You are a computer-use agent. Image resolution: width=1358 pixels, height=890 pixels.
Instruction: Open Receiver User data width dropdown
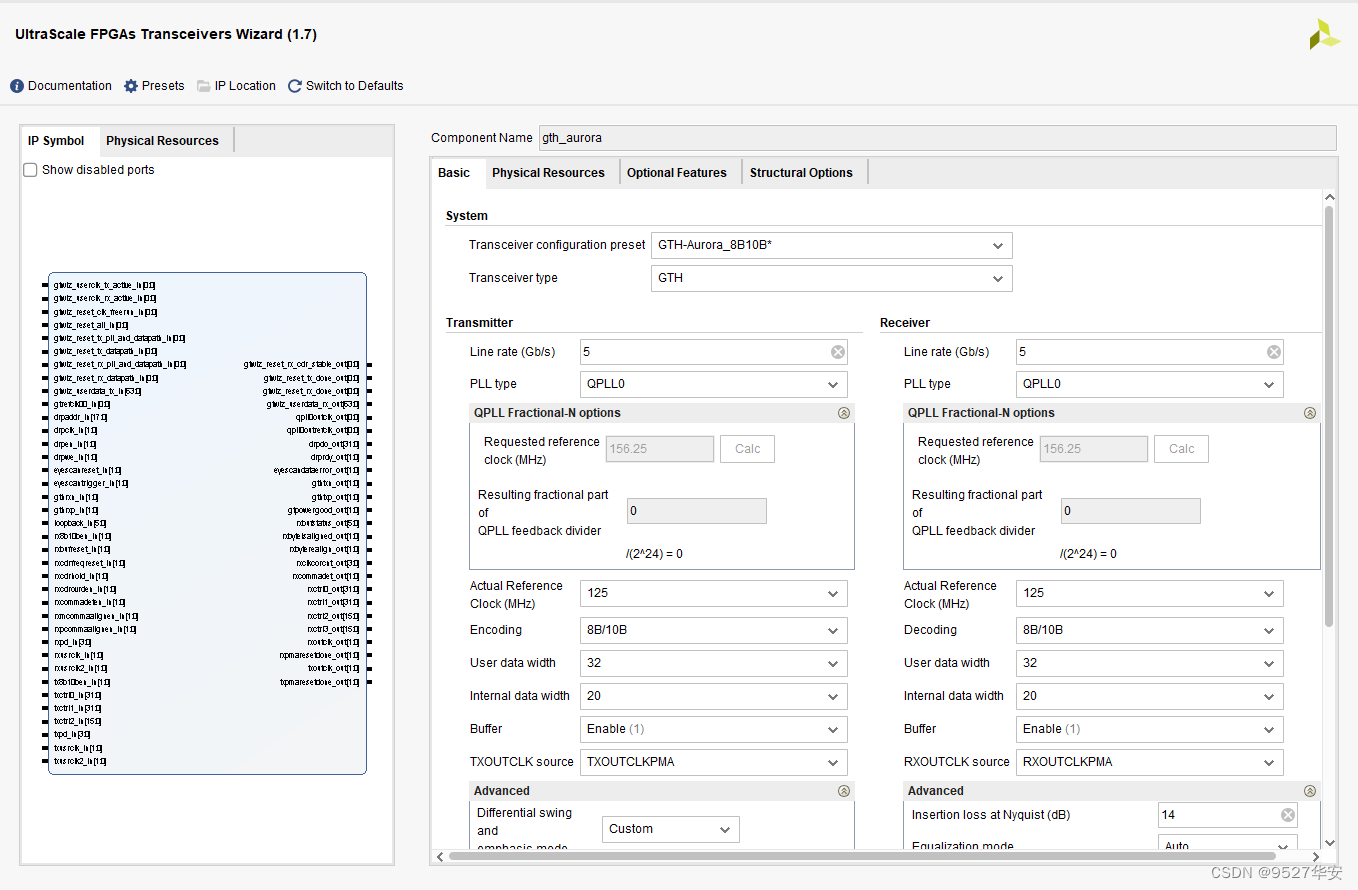pos(1150,663)
